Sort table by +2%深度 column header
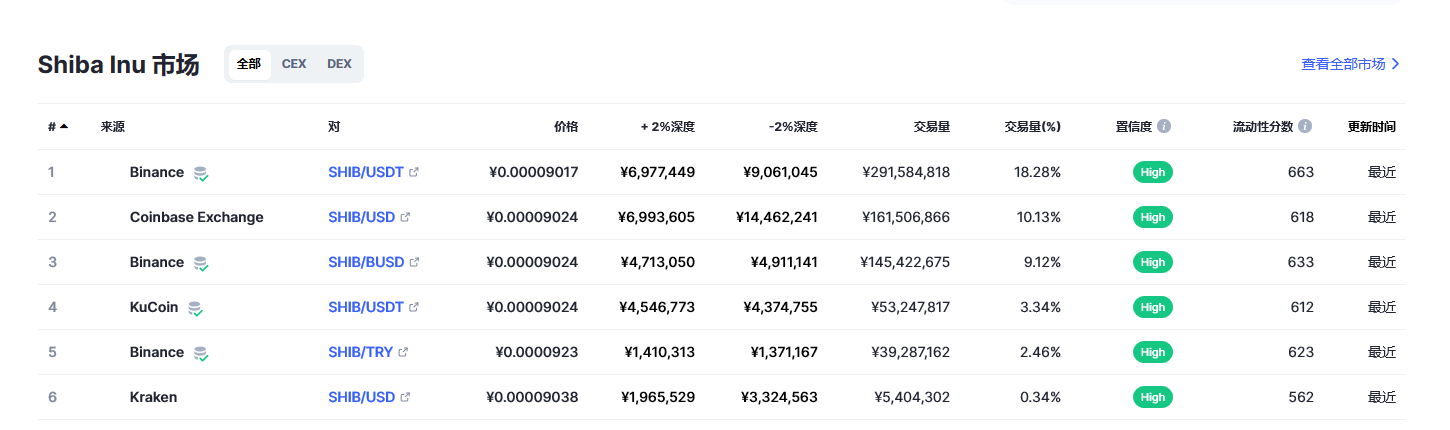Screen dimensions: 1450x430 (668, 127)
